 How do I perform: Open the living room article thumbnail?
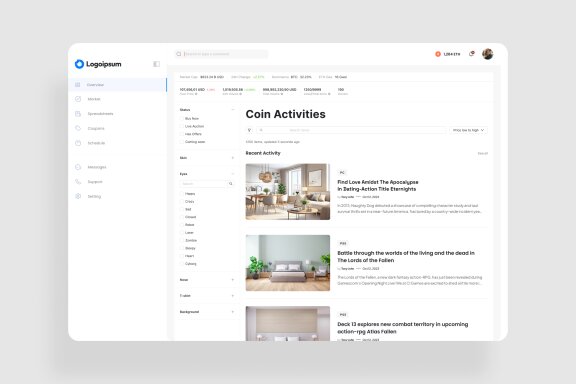(x=288, y=192)
